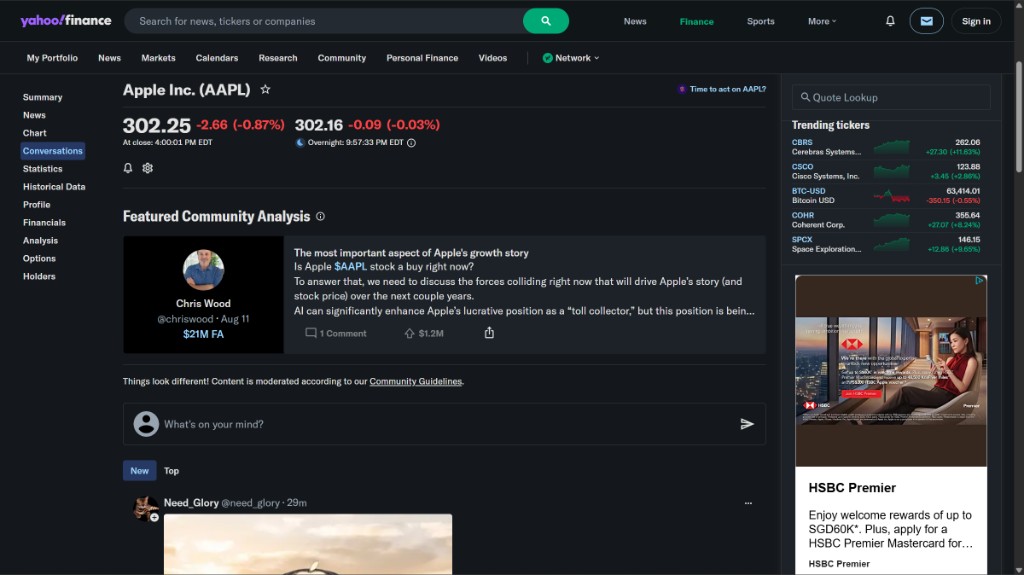Switch to Top posts tab
This screenshot has width=1024, height=575.
pos(171,470)
